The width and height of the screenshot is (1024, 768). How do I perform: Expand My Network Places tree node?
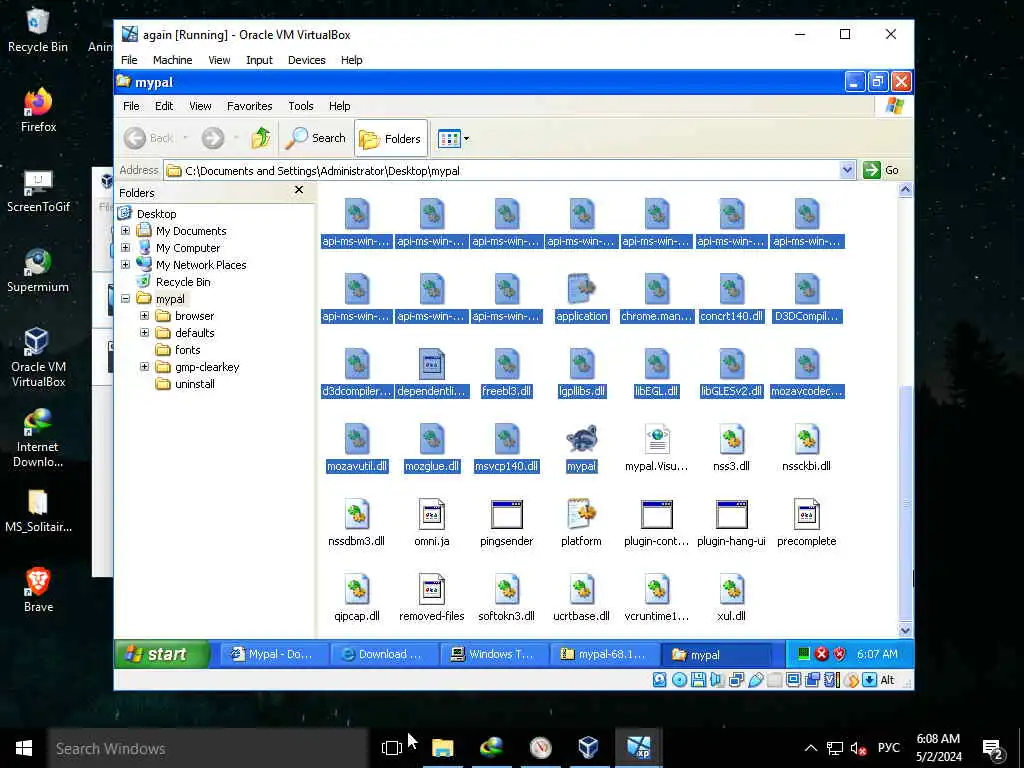[x=125, y=264]
